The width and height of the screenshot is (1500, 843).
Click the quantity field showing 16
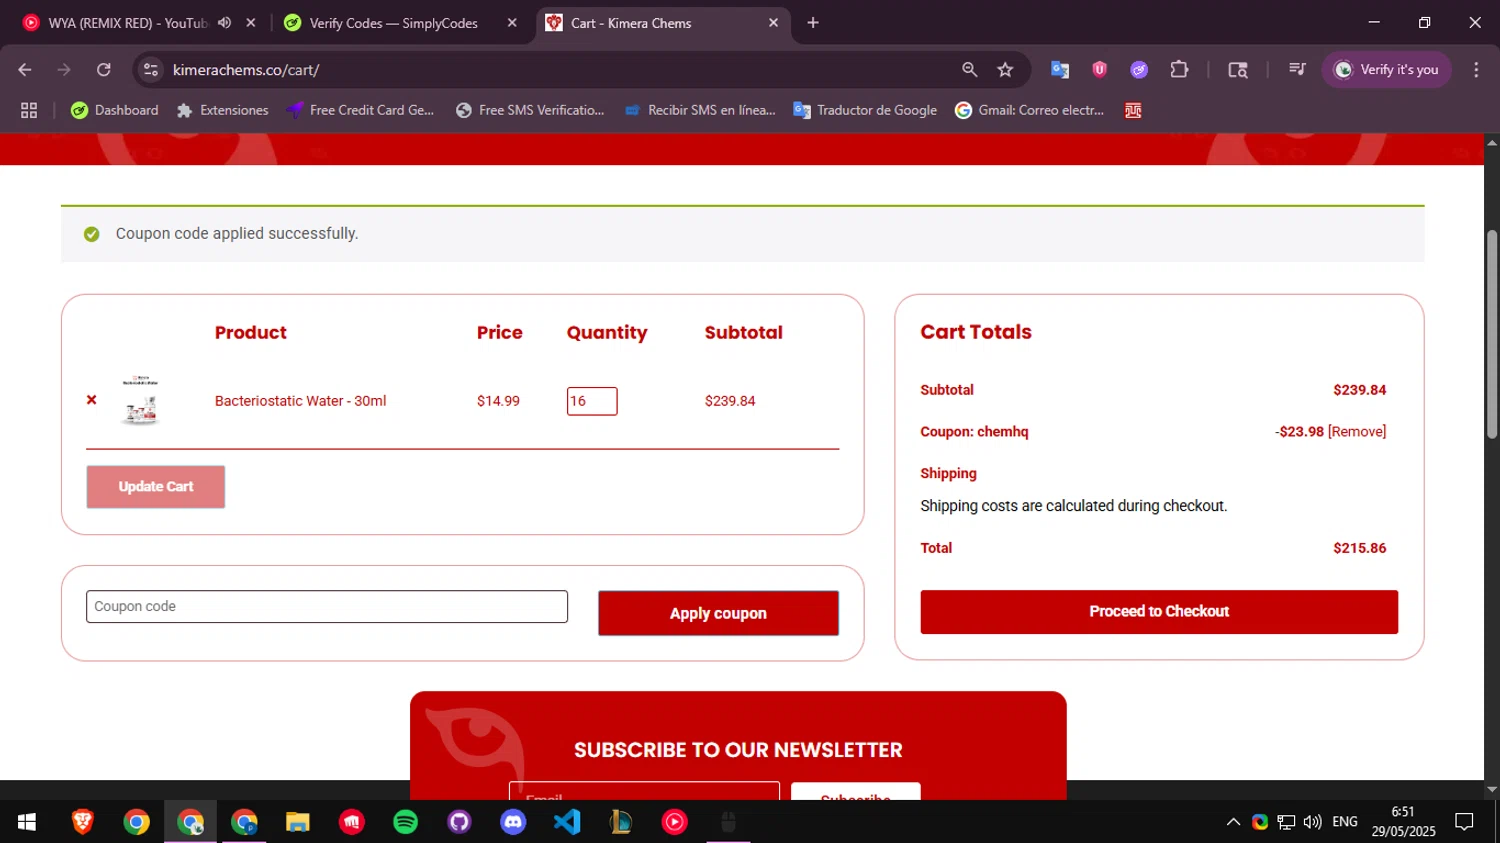[x=592, y=401]
